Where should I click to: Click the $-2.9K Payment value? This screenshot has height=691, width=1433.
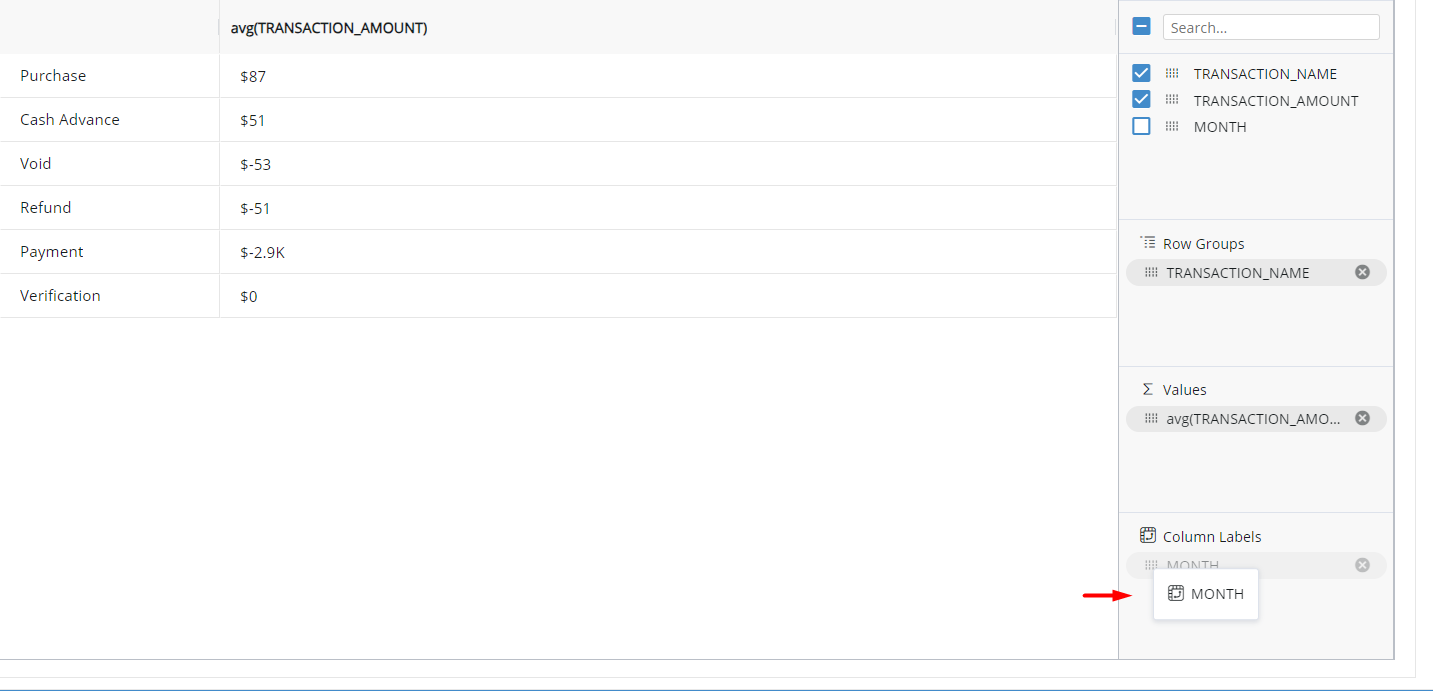(x=263, y=252)
